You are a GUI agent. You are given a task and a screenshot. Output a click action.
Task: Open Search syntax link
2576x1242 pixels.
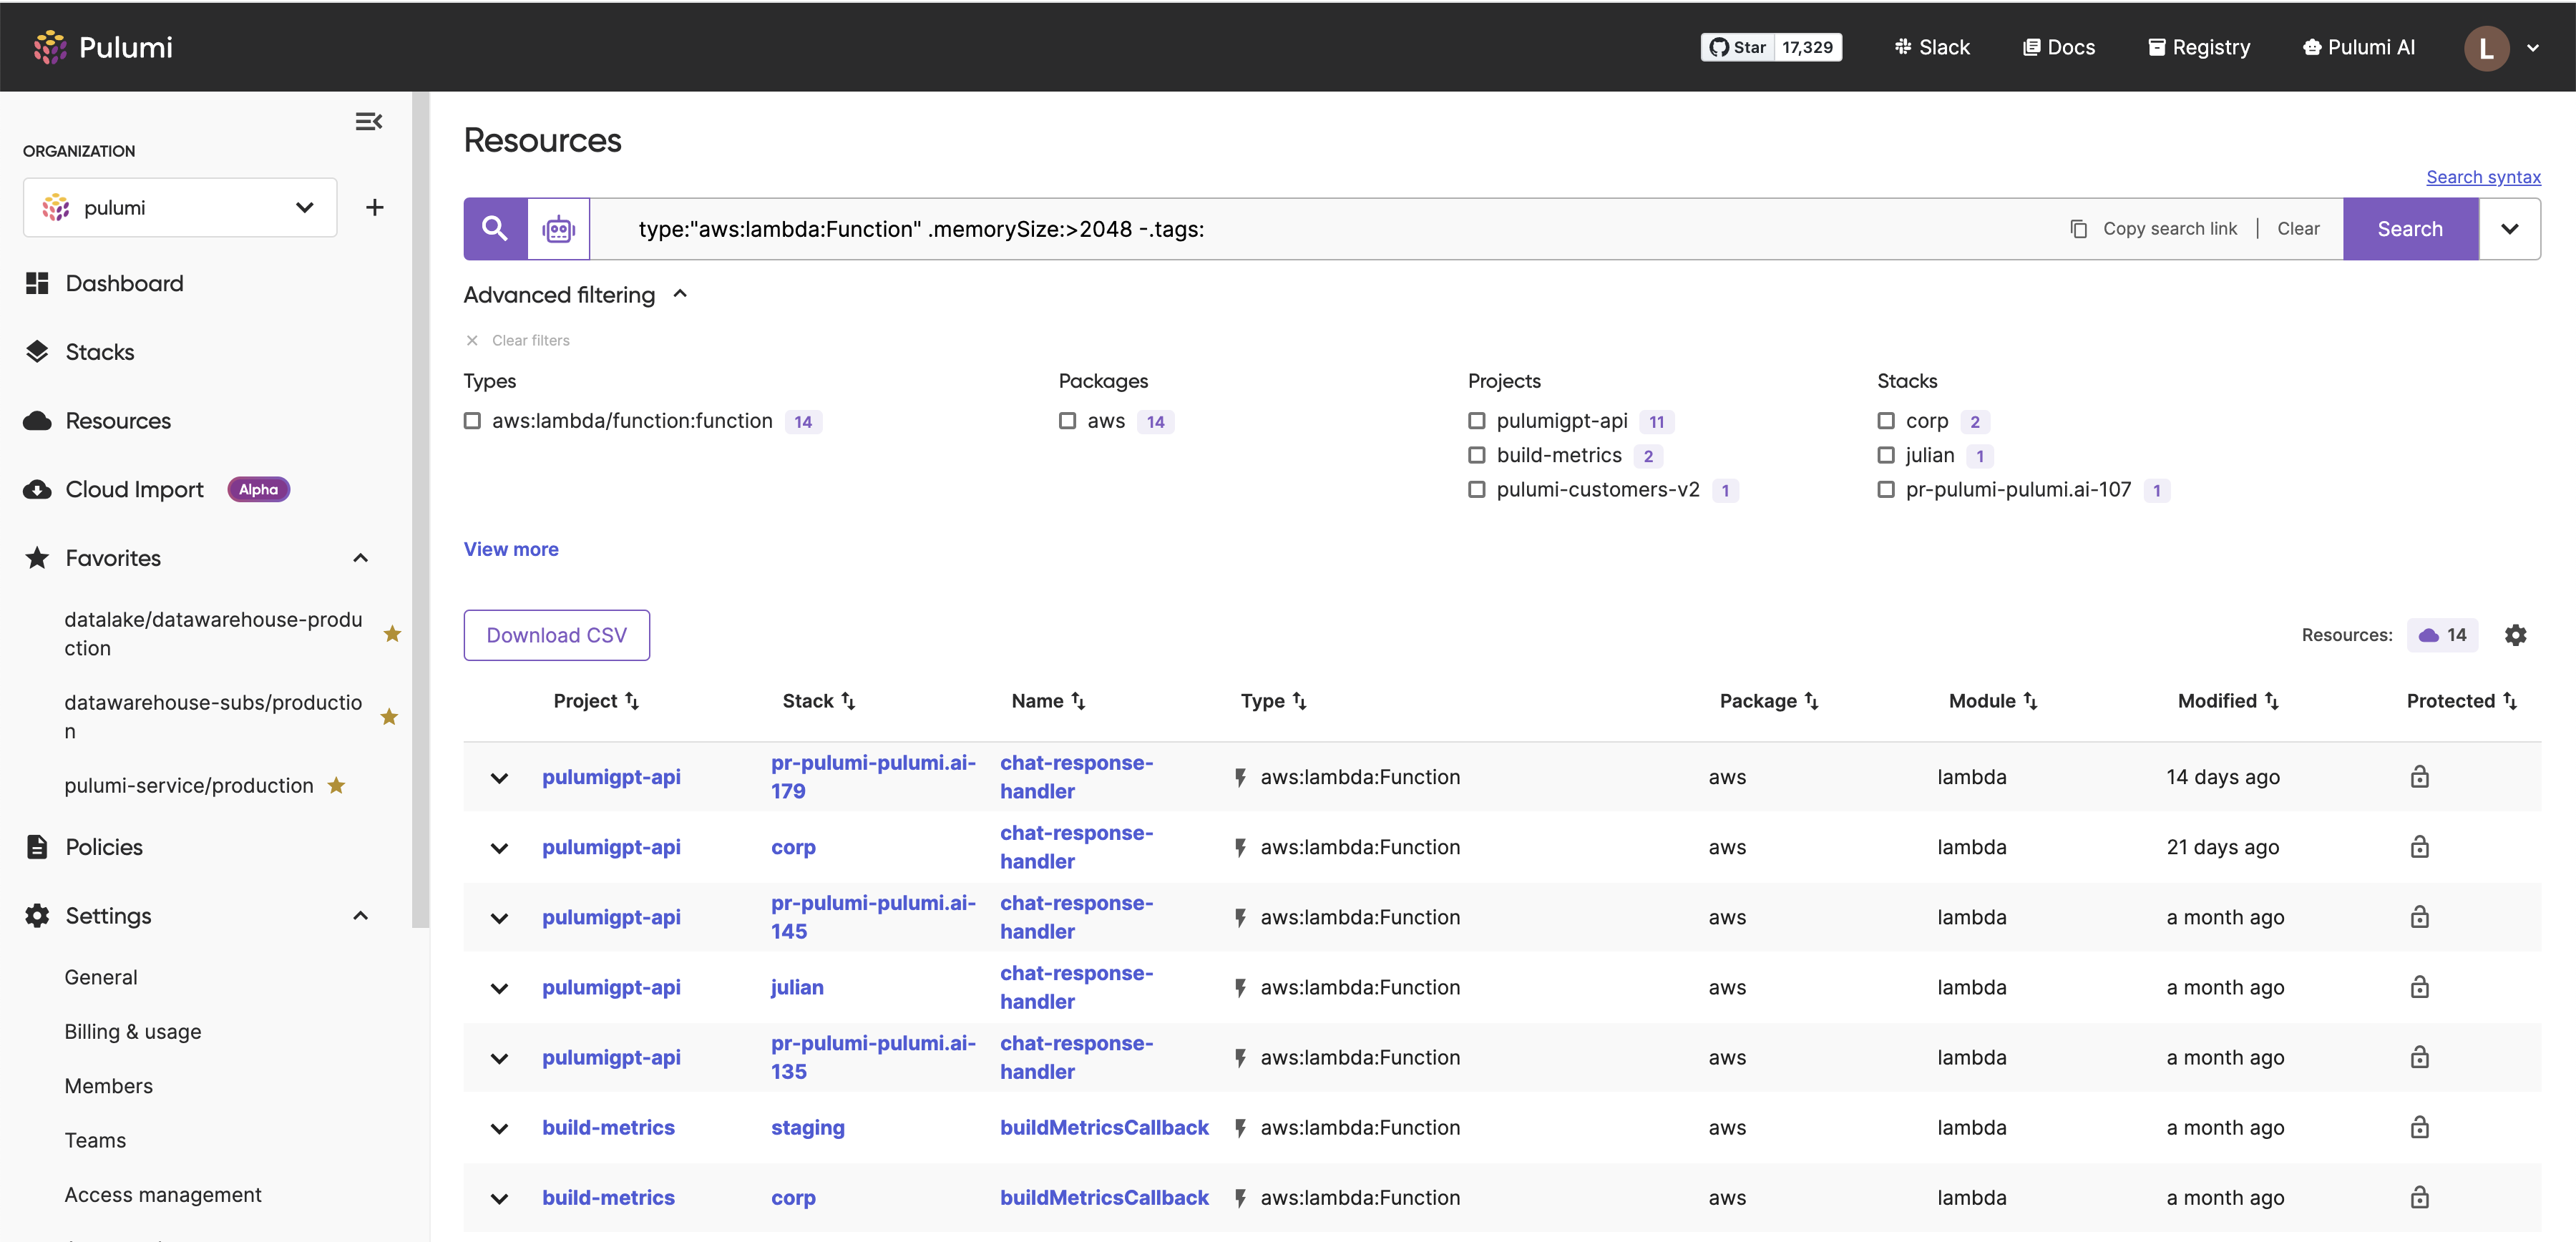pos(2482,177)
